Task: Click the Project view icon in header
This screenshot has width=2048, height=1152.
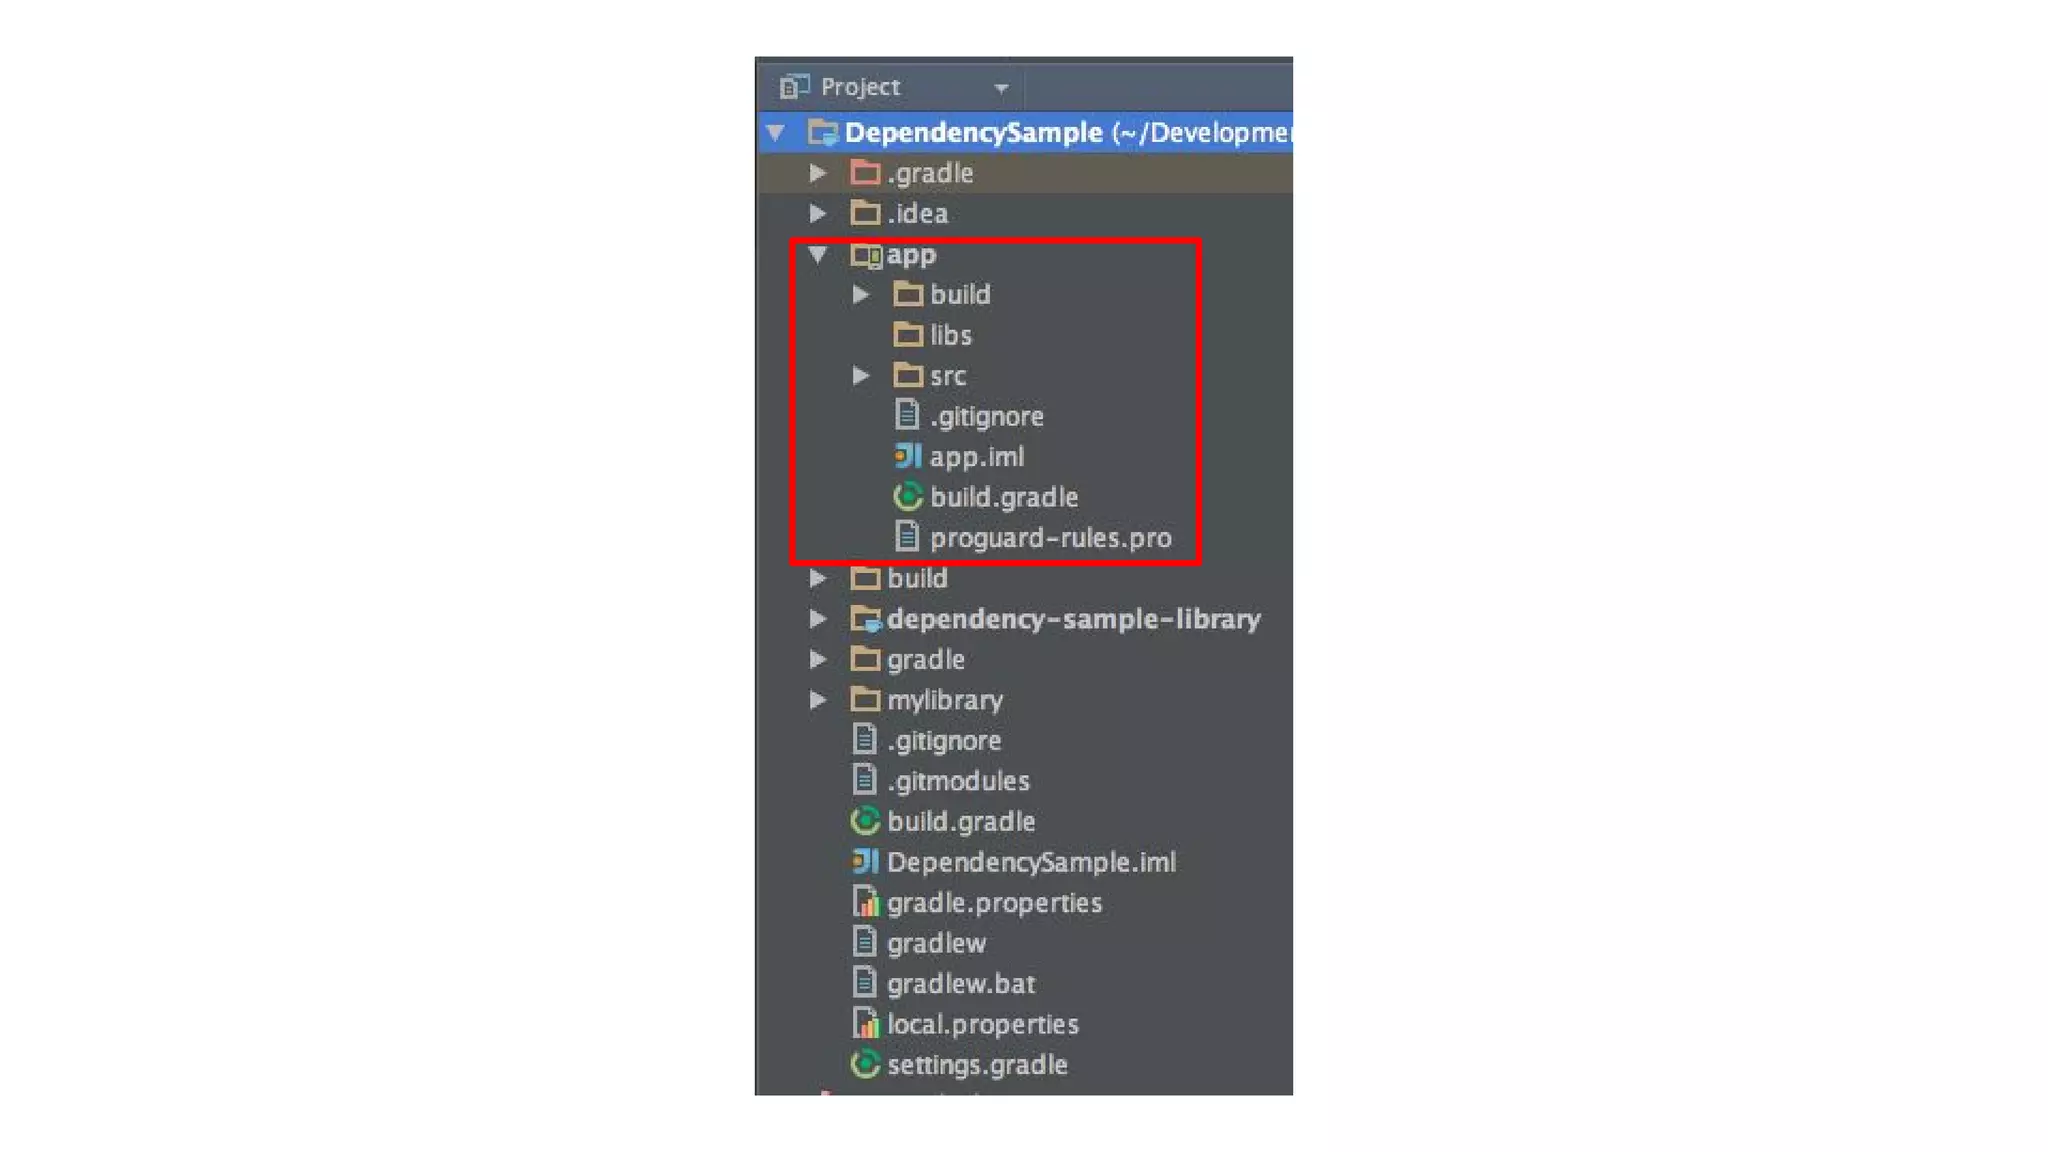Action: click(794, 87)
